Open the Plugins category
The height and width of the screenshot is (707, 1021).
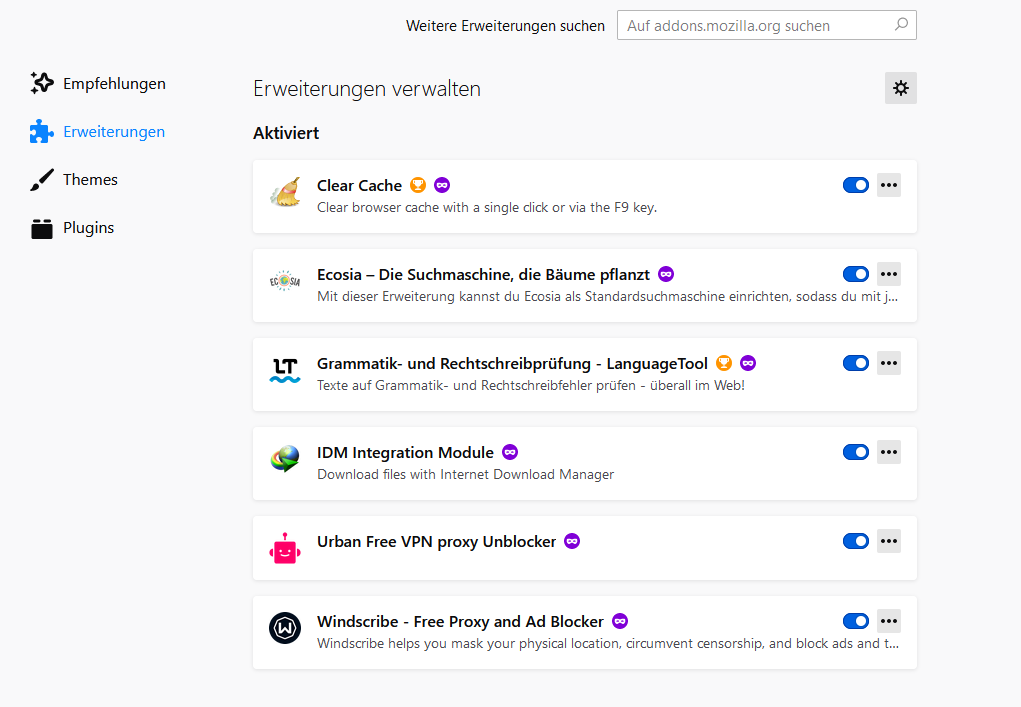point(88,228)
